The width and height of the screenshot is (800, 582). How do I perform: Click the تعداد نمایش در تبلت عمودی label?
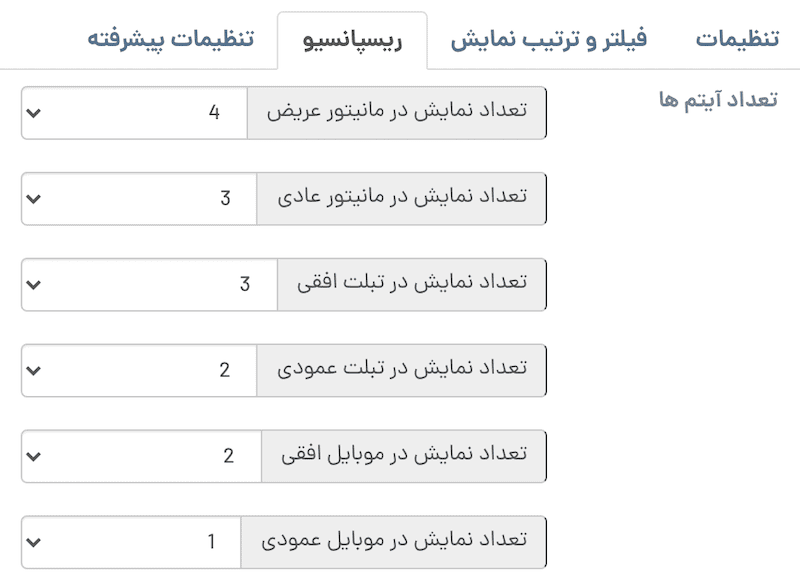pyautogui.click(x=401, y=370)
